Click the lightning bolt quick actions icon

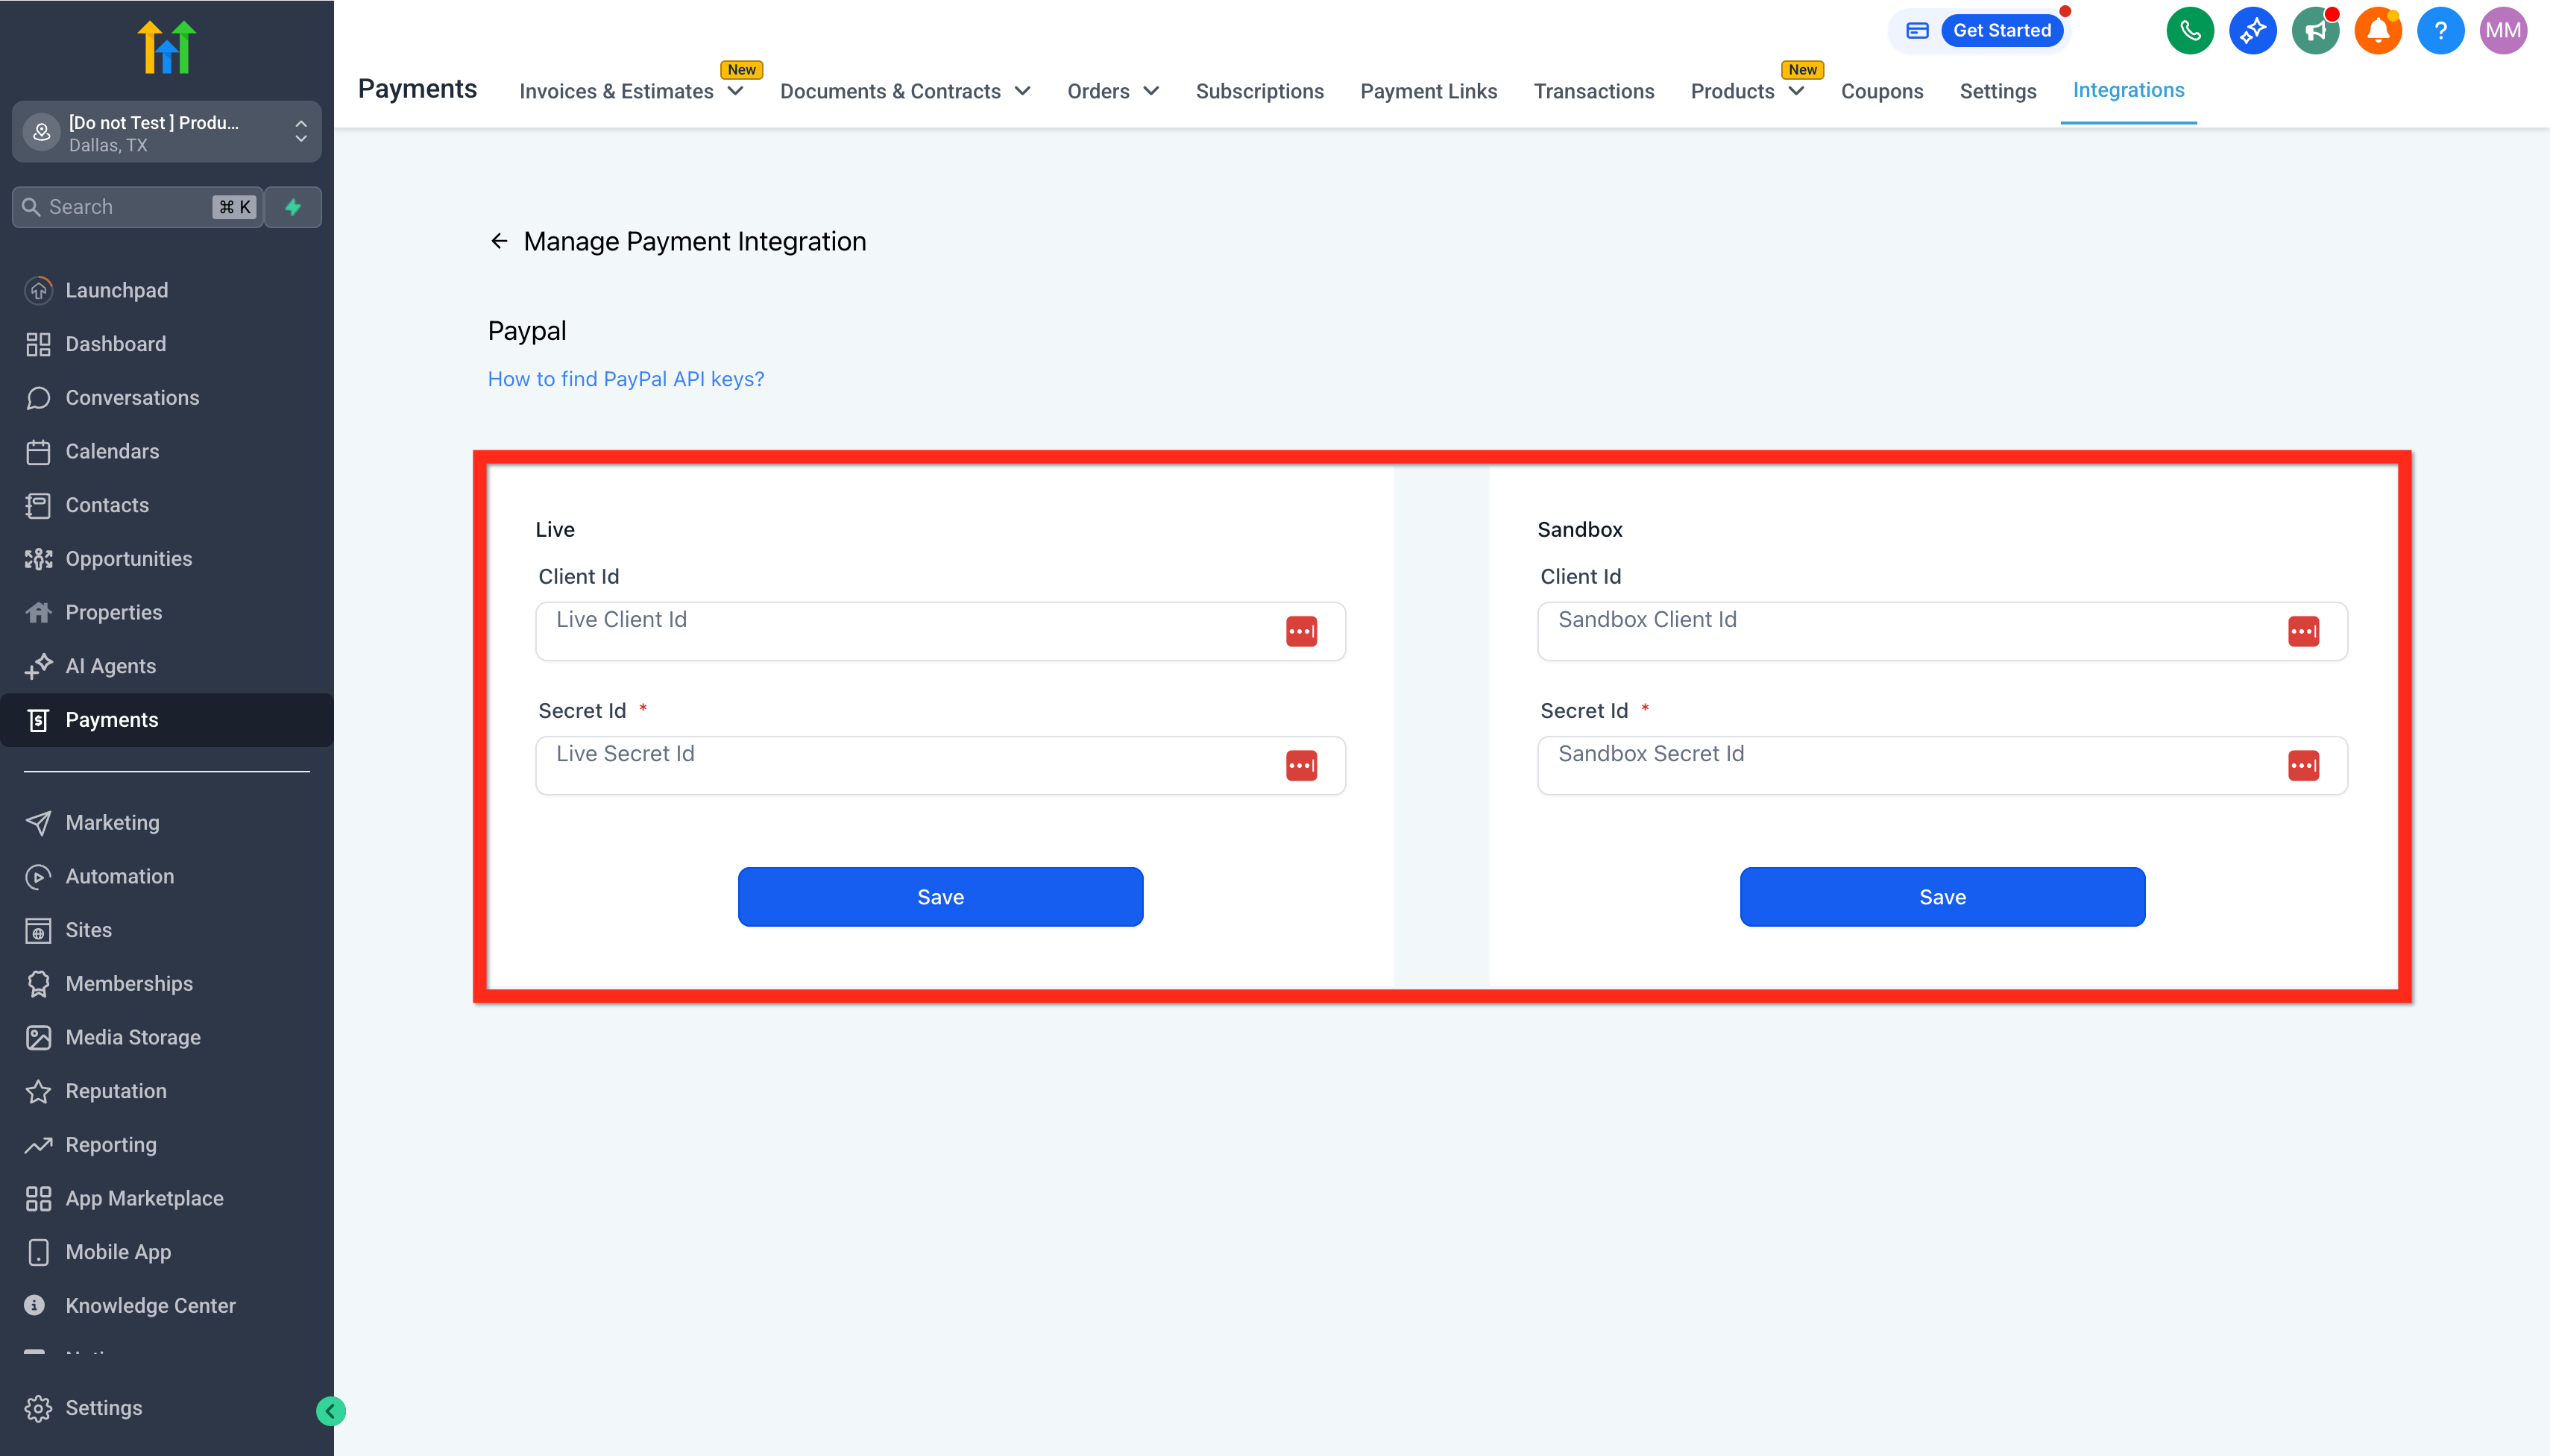tap(293, 207)
